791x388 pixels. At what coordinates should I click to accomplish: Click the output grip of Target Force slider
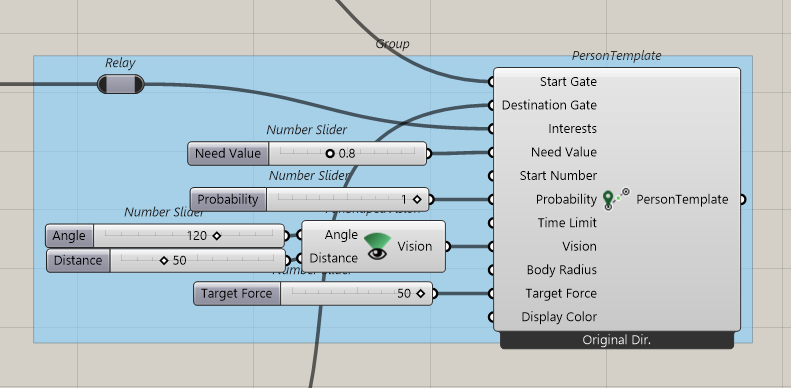pos(435,294)
